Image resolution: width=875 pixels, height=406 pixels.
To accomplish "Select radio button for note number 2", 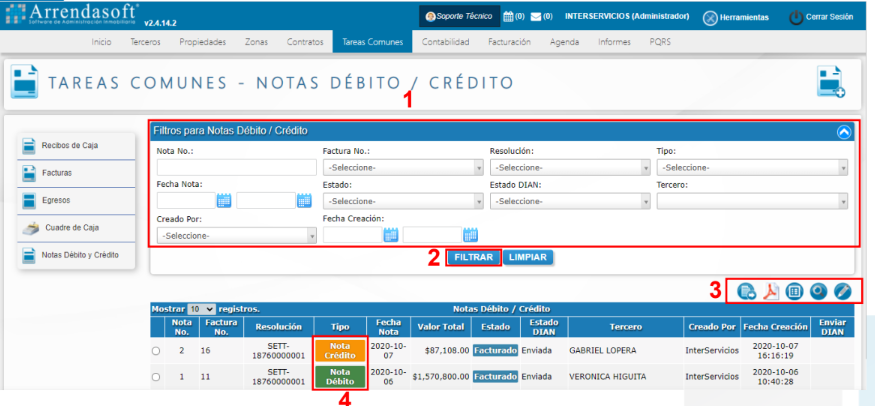I will coord(156,351).
